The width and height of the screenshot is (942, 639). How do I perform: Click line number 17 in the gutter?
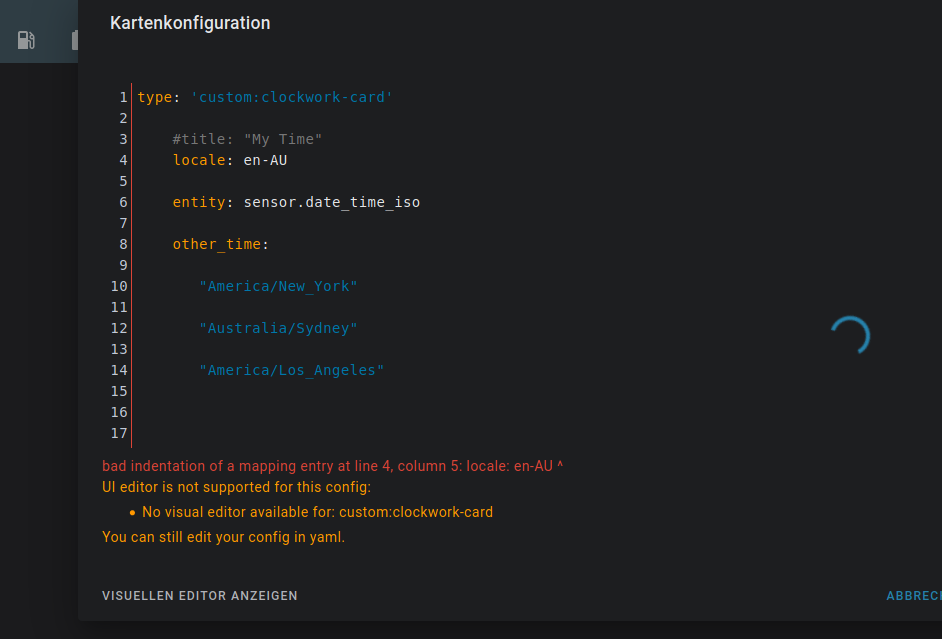119,433
